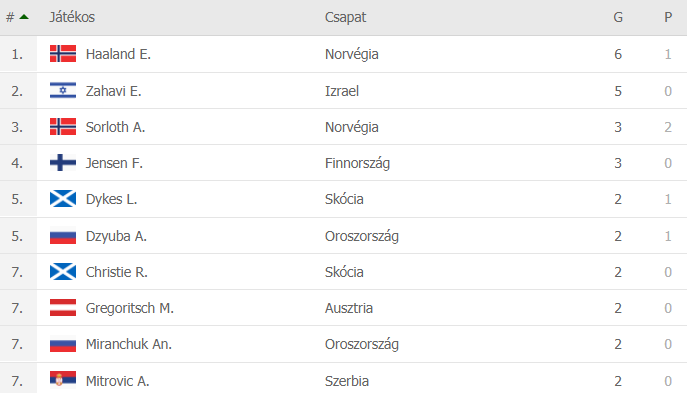Click the Austria flag beside Gregoritsch M.
Image resolution: width=687 pixels, height=393 pixels.
tap(63, 308)
